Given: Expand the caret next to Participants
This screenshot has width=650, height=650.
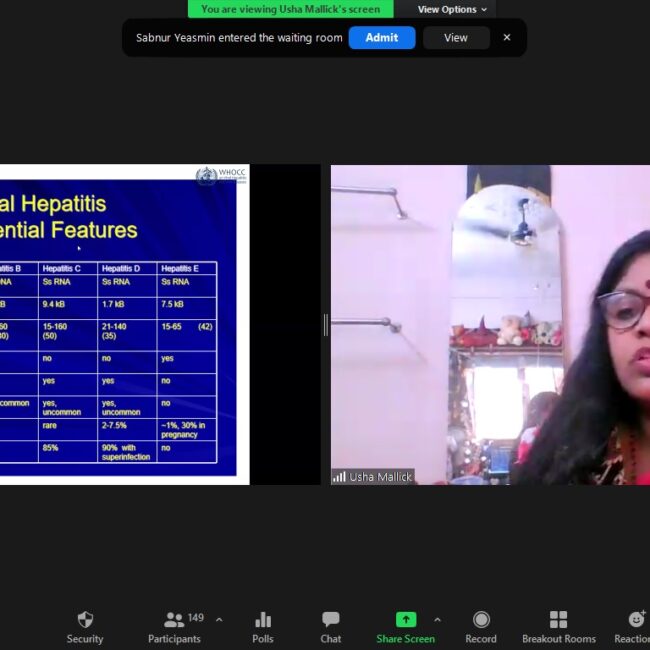Looking at the screenshot, I should coord(219,620).
